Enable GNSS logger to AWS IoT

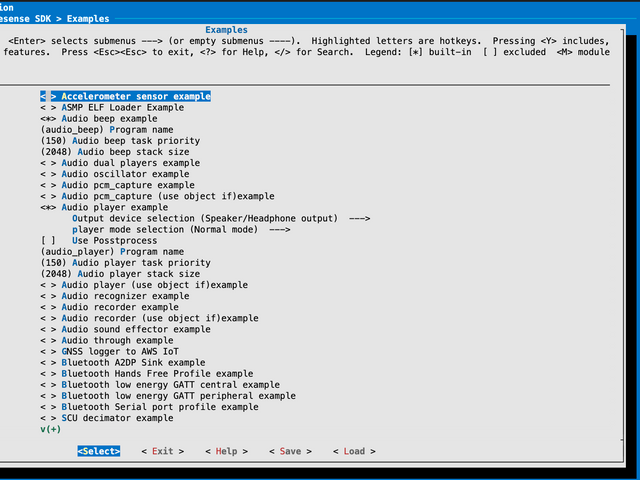point(109,351)
